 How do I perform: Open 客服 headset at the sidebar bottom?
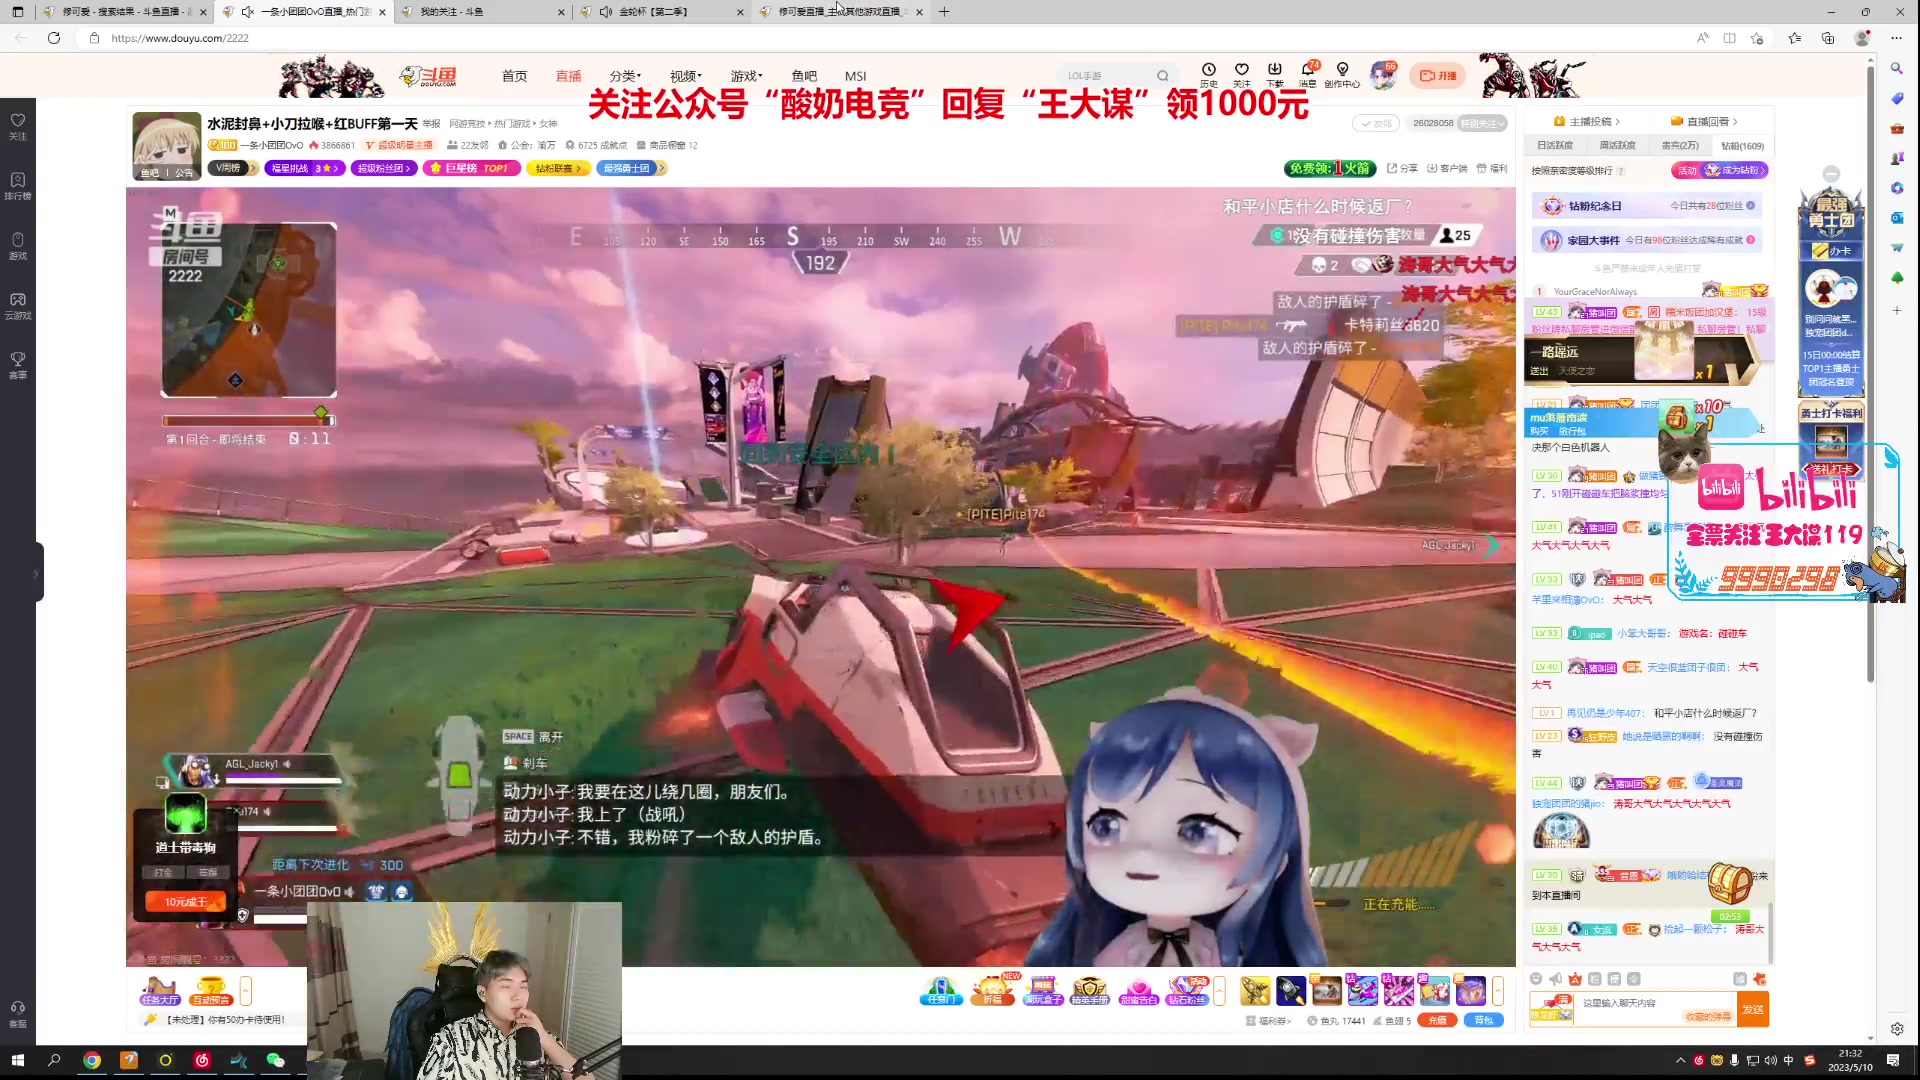18,1014
